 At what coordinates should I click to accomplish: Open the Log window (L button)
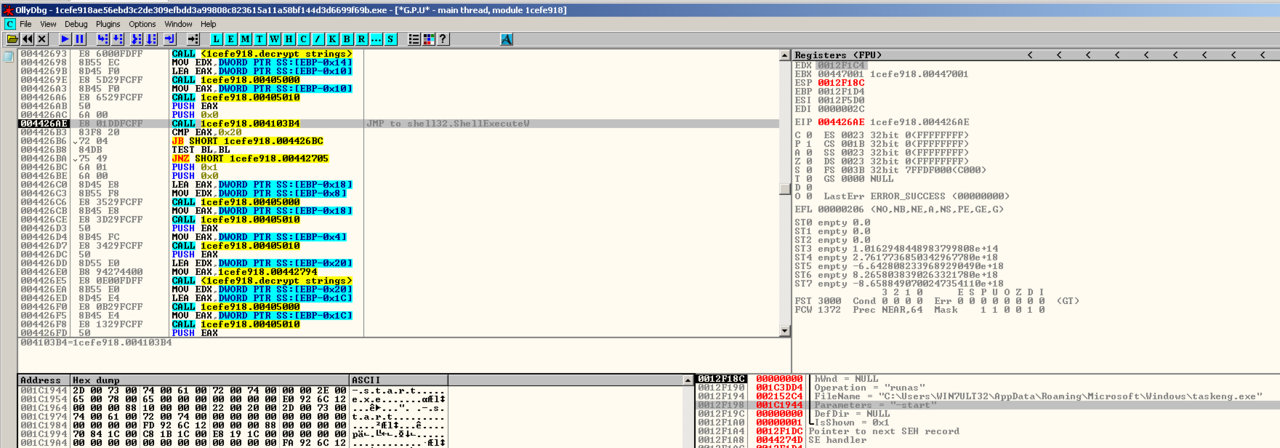(x=217, y=39)
